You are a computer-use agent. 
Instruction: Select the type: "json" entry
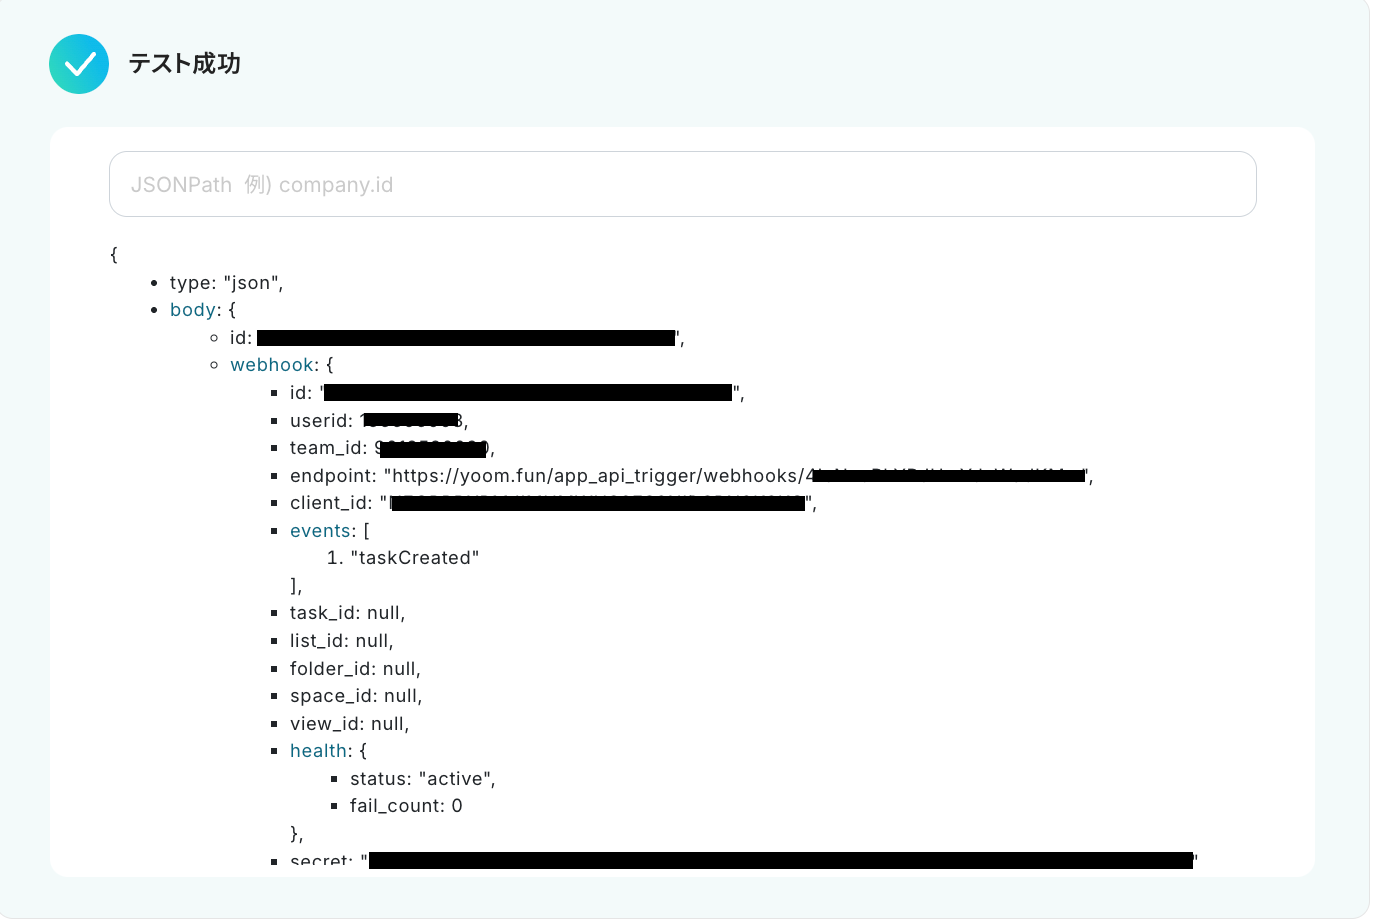[x=226, y=283]
